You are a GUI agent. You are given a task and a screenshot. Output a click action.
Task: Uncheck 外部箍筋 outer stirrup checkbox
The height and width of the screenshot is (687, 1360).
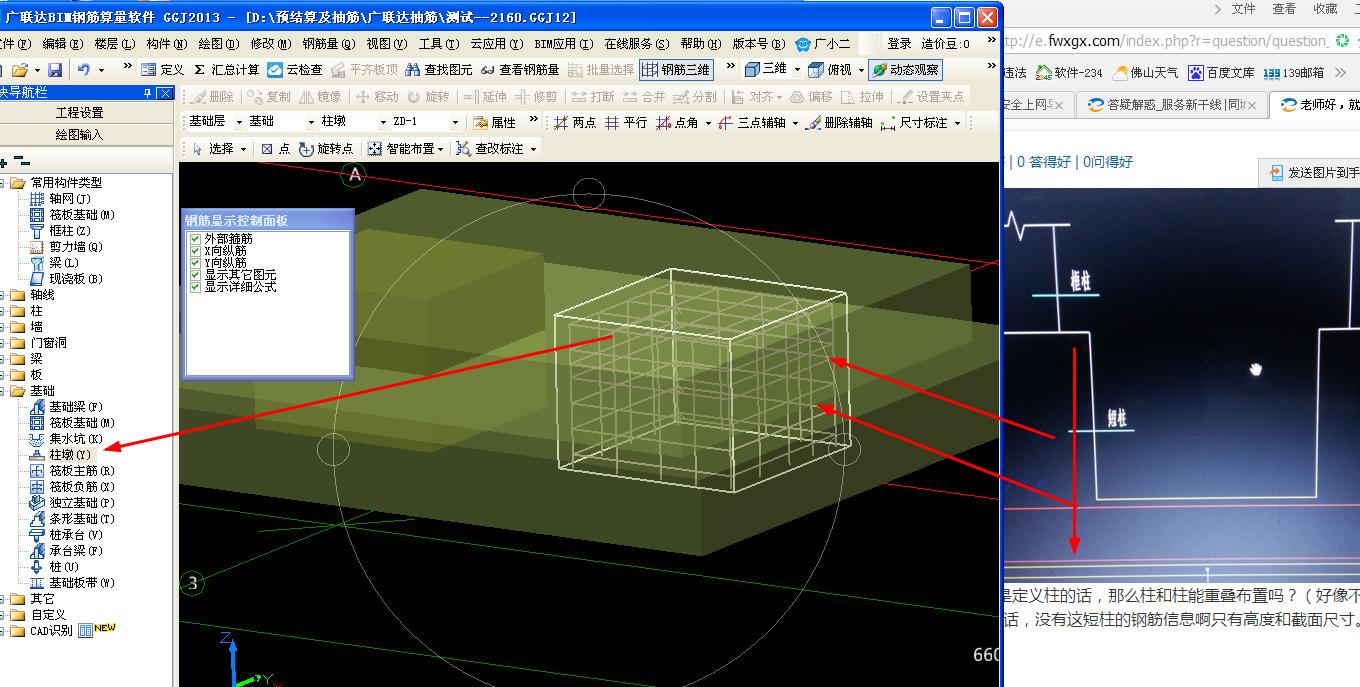[x=196, y=239]
